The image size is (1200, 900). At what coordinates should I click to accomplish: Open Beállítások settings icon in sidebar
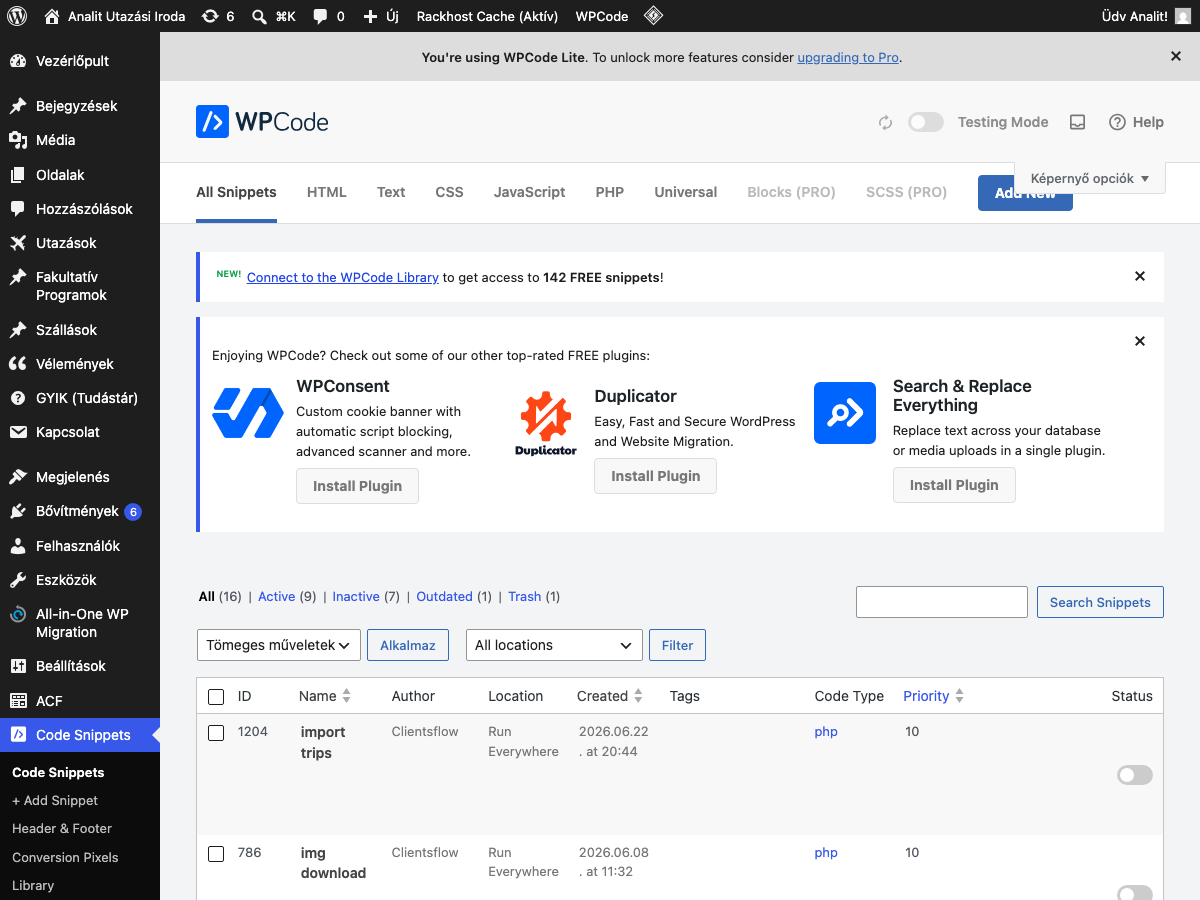click(x=18, y=666)
